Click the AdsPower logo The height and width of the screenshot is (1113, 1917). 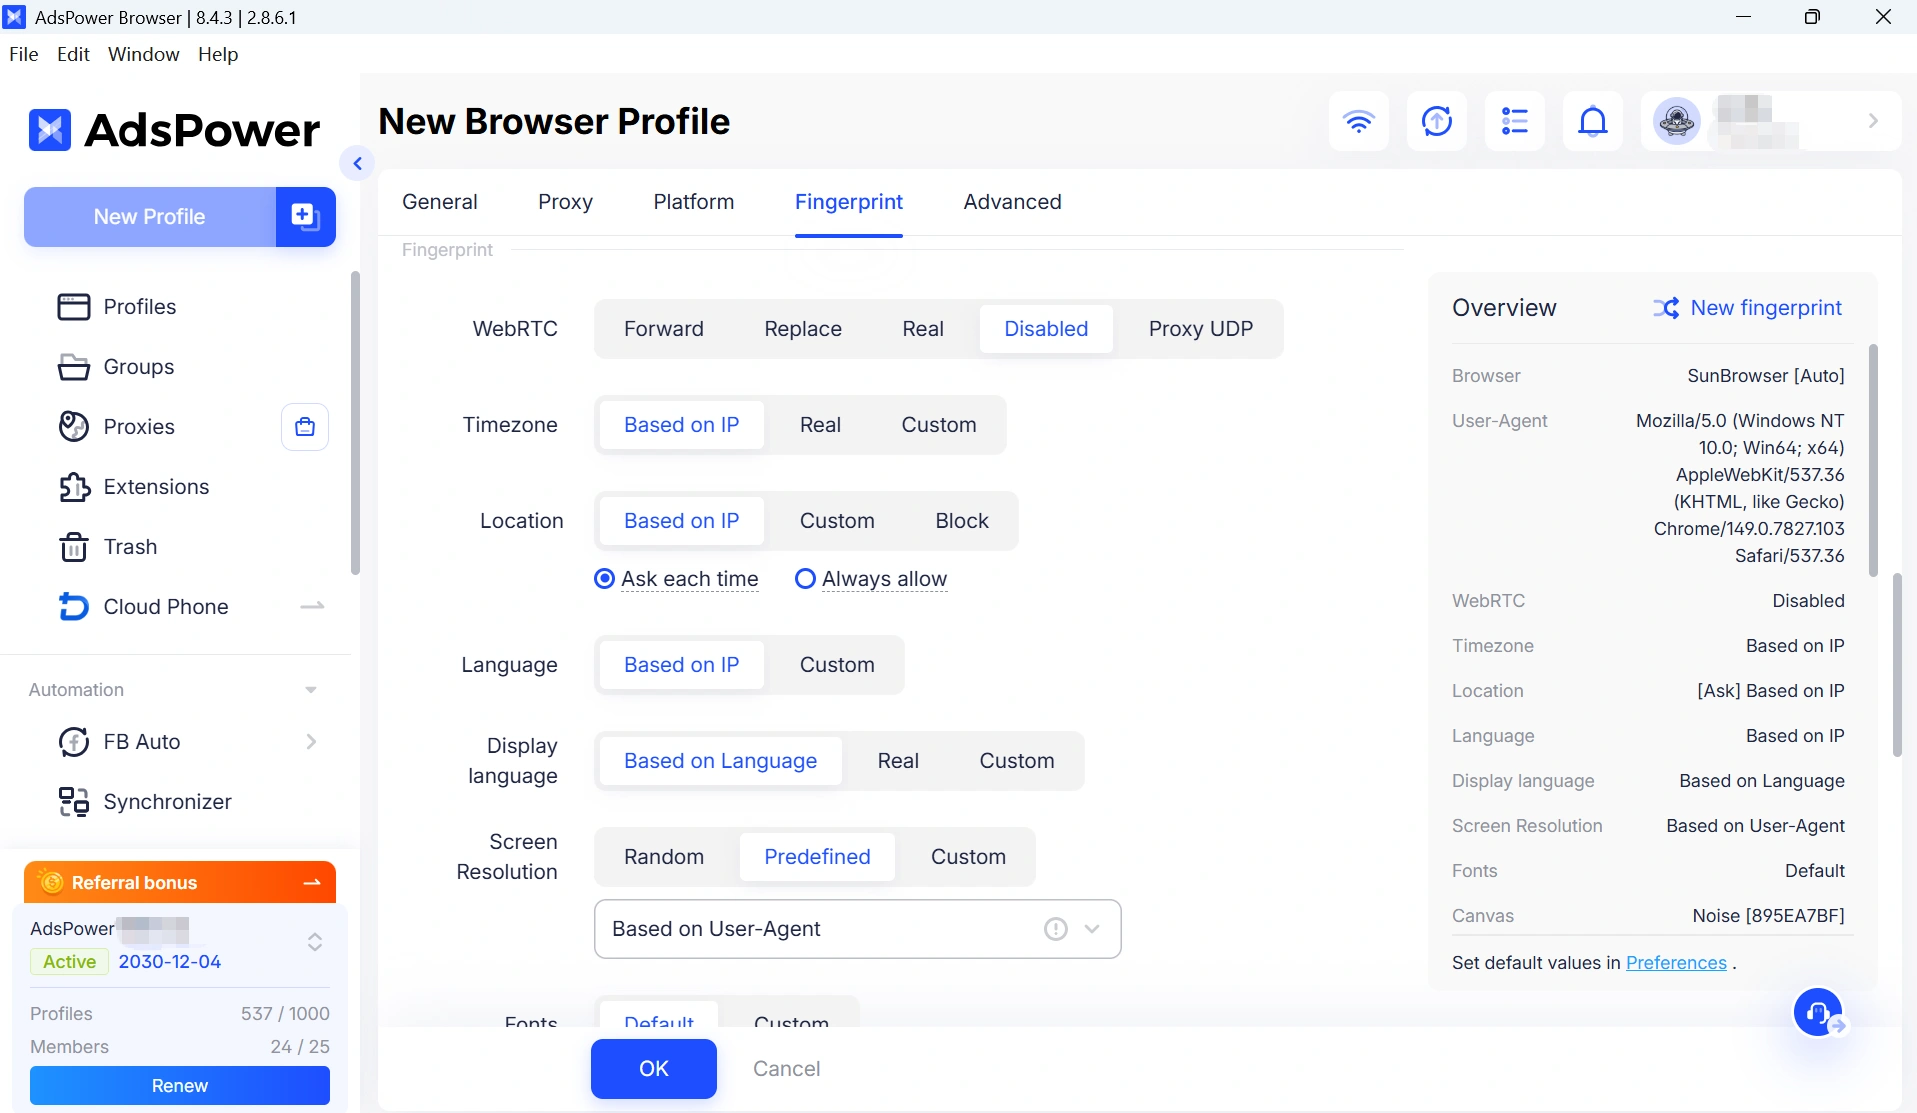tap(174, 130)
